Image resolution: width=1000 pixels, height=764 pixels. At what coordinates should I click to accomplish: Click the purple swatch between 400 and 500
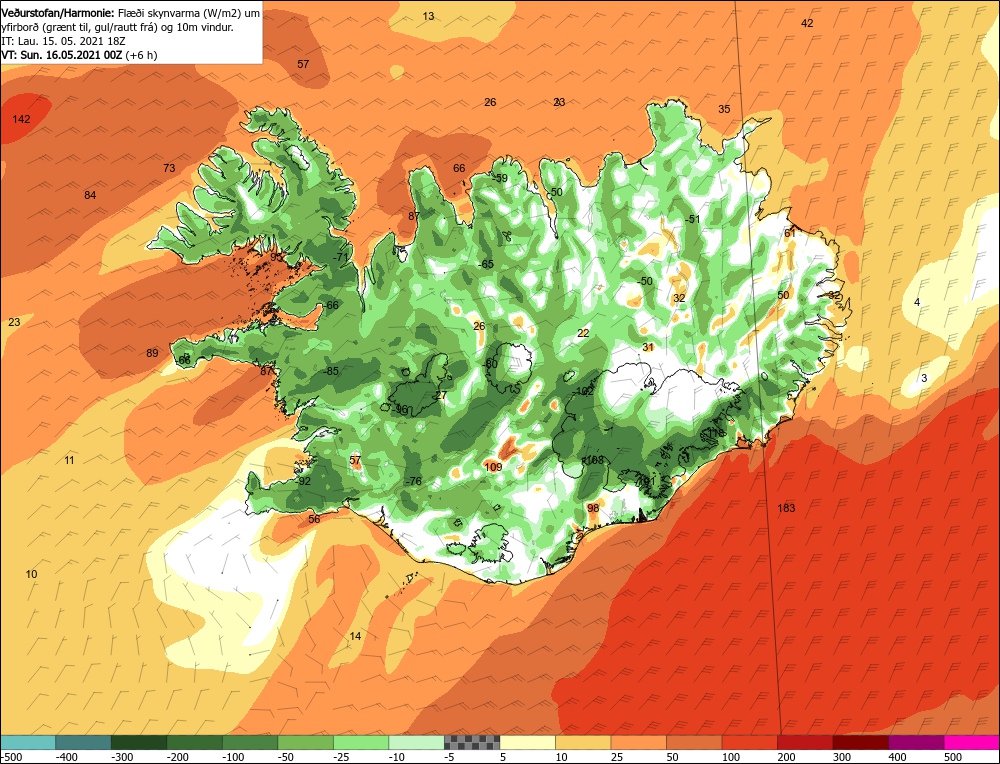tap(916, 742)
